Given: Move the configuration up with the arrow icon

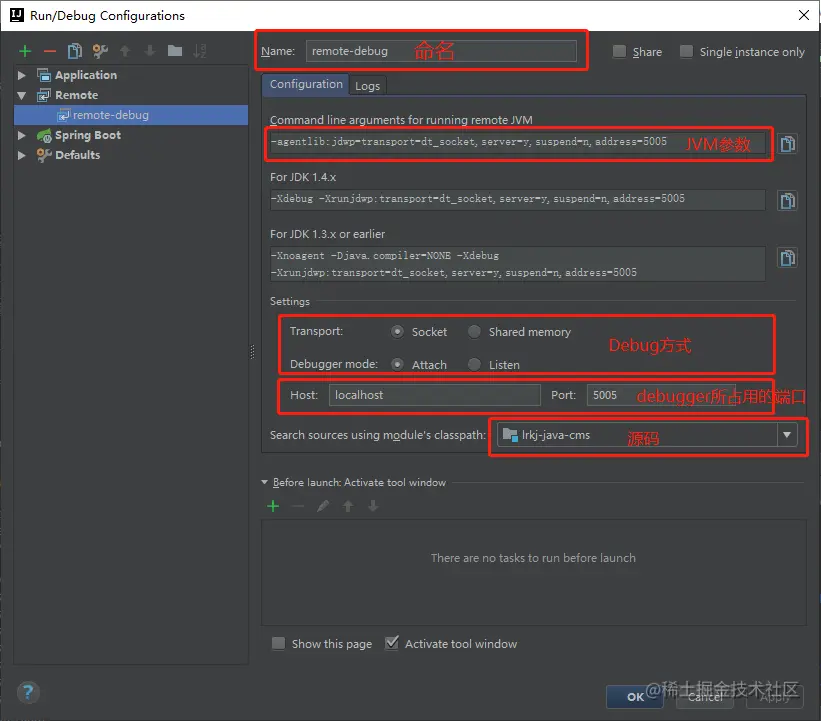Looking at the screenshot, I should (125, 51).
